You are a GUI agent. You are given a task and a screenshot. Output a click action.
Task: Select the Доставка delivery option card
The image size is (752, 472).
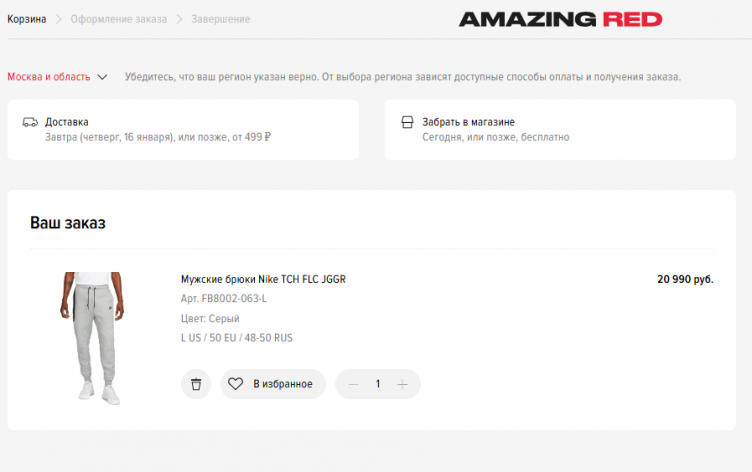183,130
